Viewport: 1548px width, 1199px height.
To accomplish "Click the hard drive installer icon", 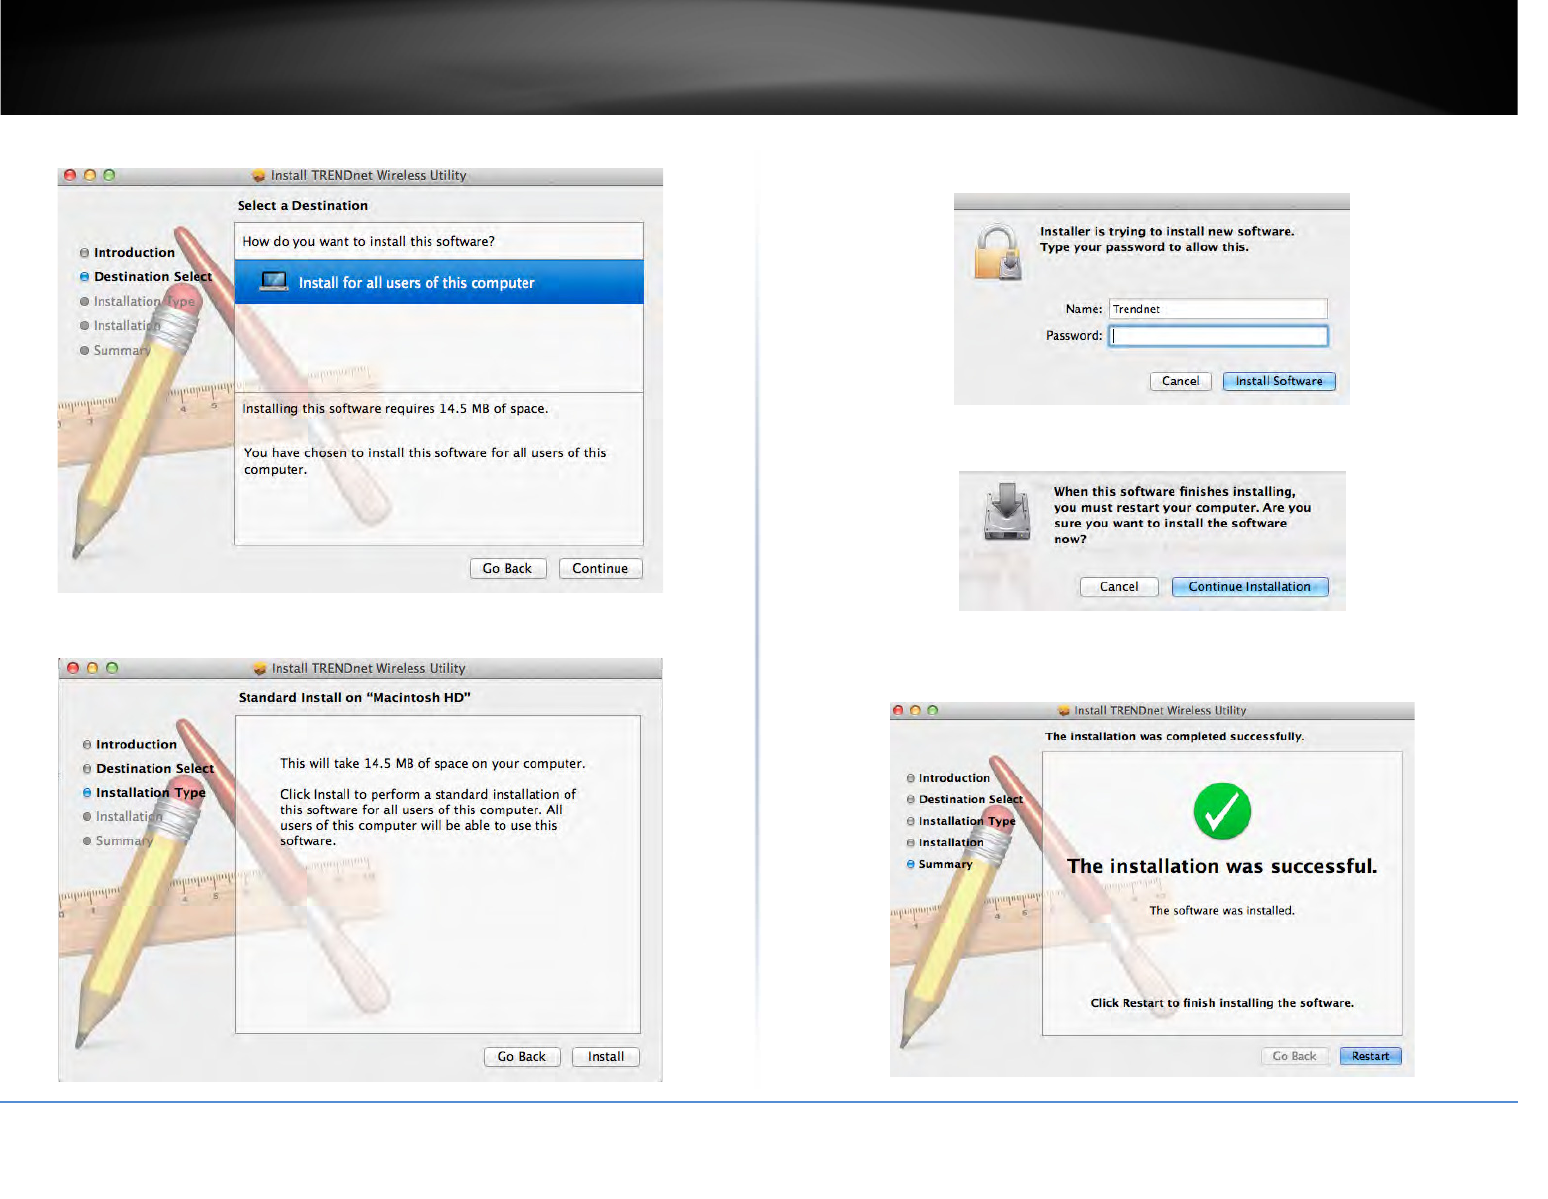I will [x=1007, y=511].
